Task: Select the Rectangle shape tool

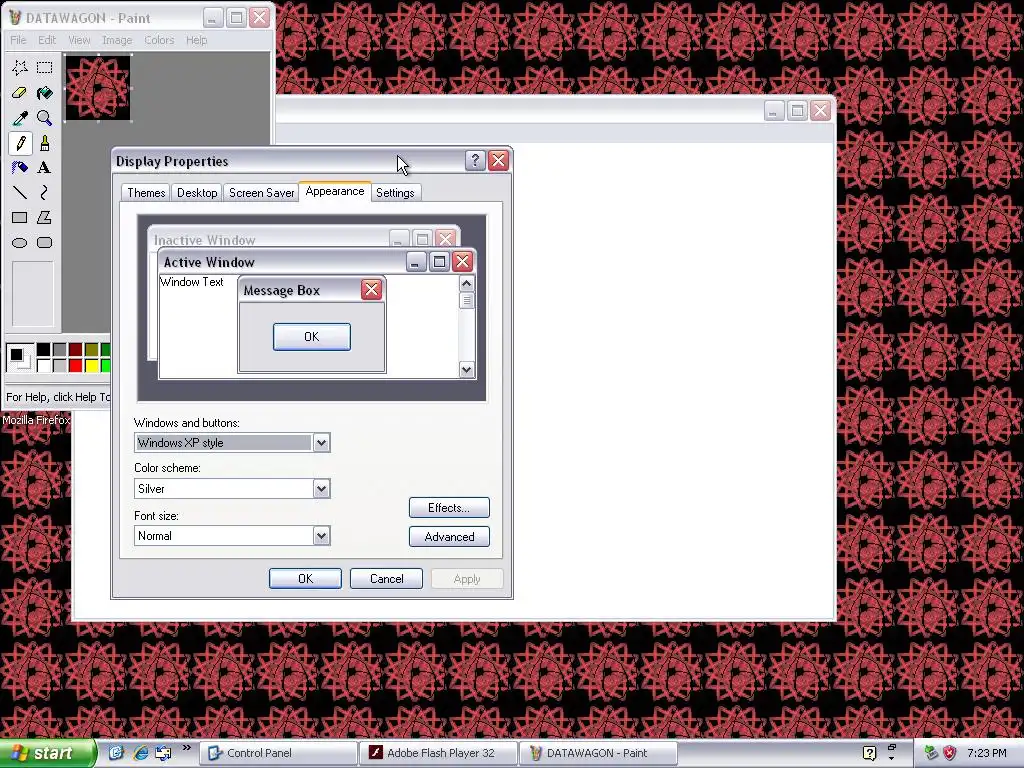Action: [x=20, y=217]
